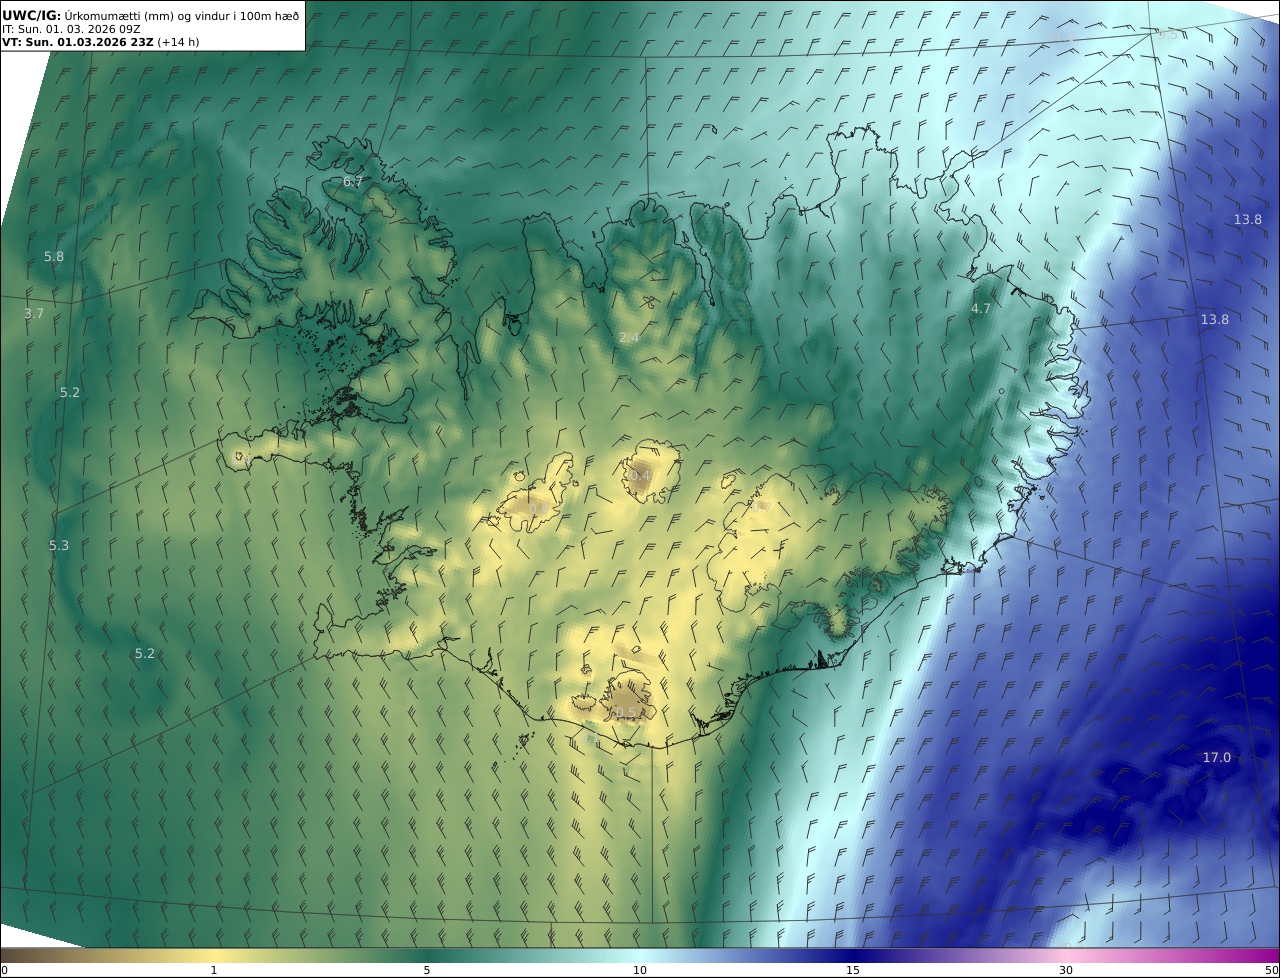The height and width of the screenshot is (978, 1280).
Task: Click the colorbar tick label 50
Action: coord(1272,970)
